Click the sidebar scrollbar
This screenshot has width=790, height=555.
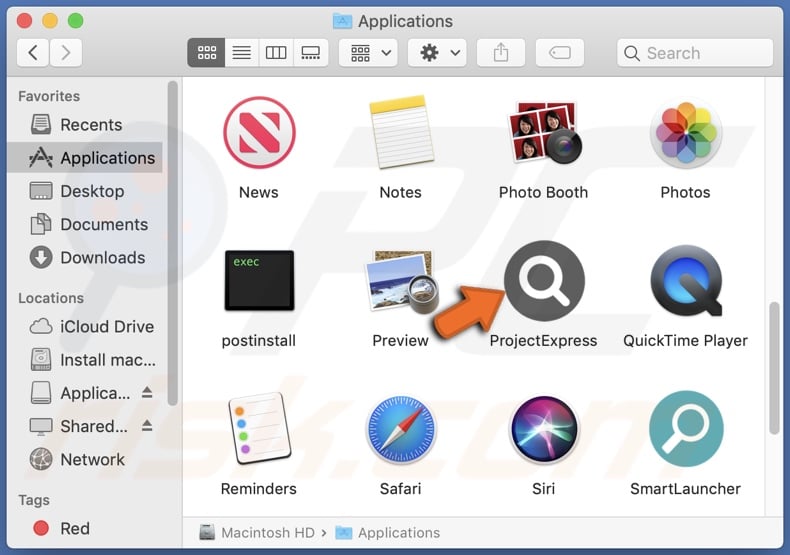coord(172,243)
